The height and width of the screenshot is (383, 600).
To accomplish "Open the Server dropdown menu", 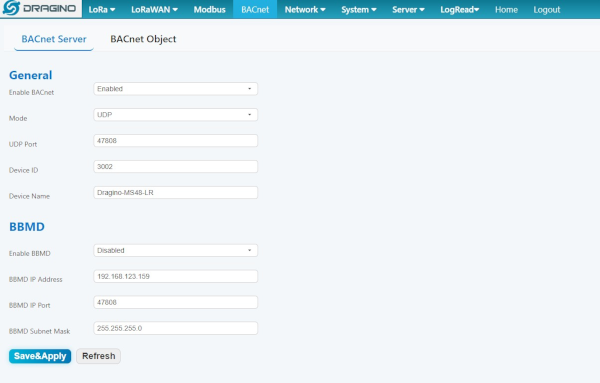I will click(x=408, y=10).
